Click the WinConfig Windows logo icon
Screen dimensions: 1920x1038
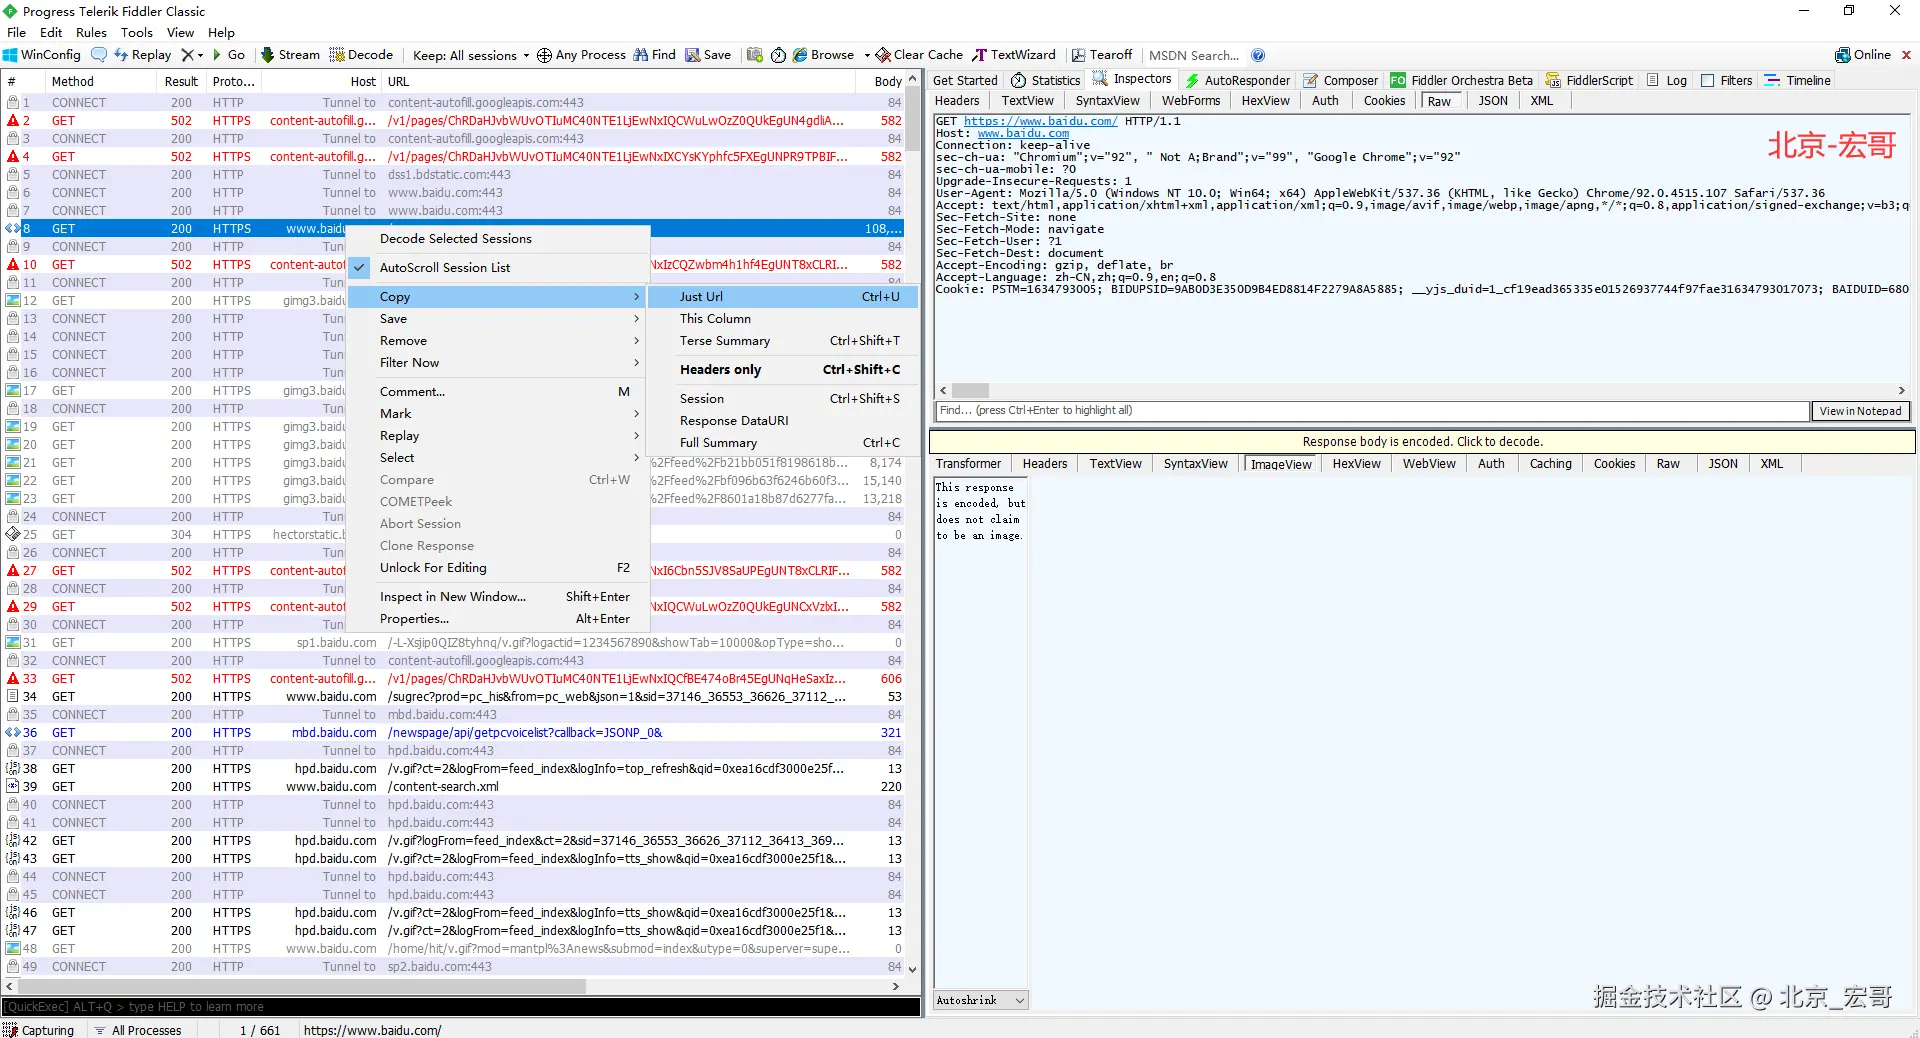pos(10,55)
